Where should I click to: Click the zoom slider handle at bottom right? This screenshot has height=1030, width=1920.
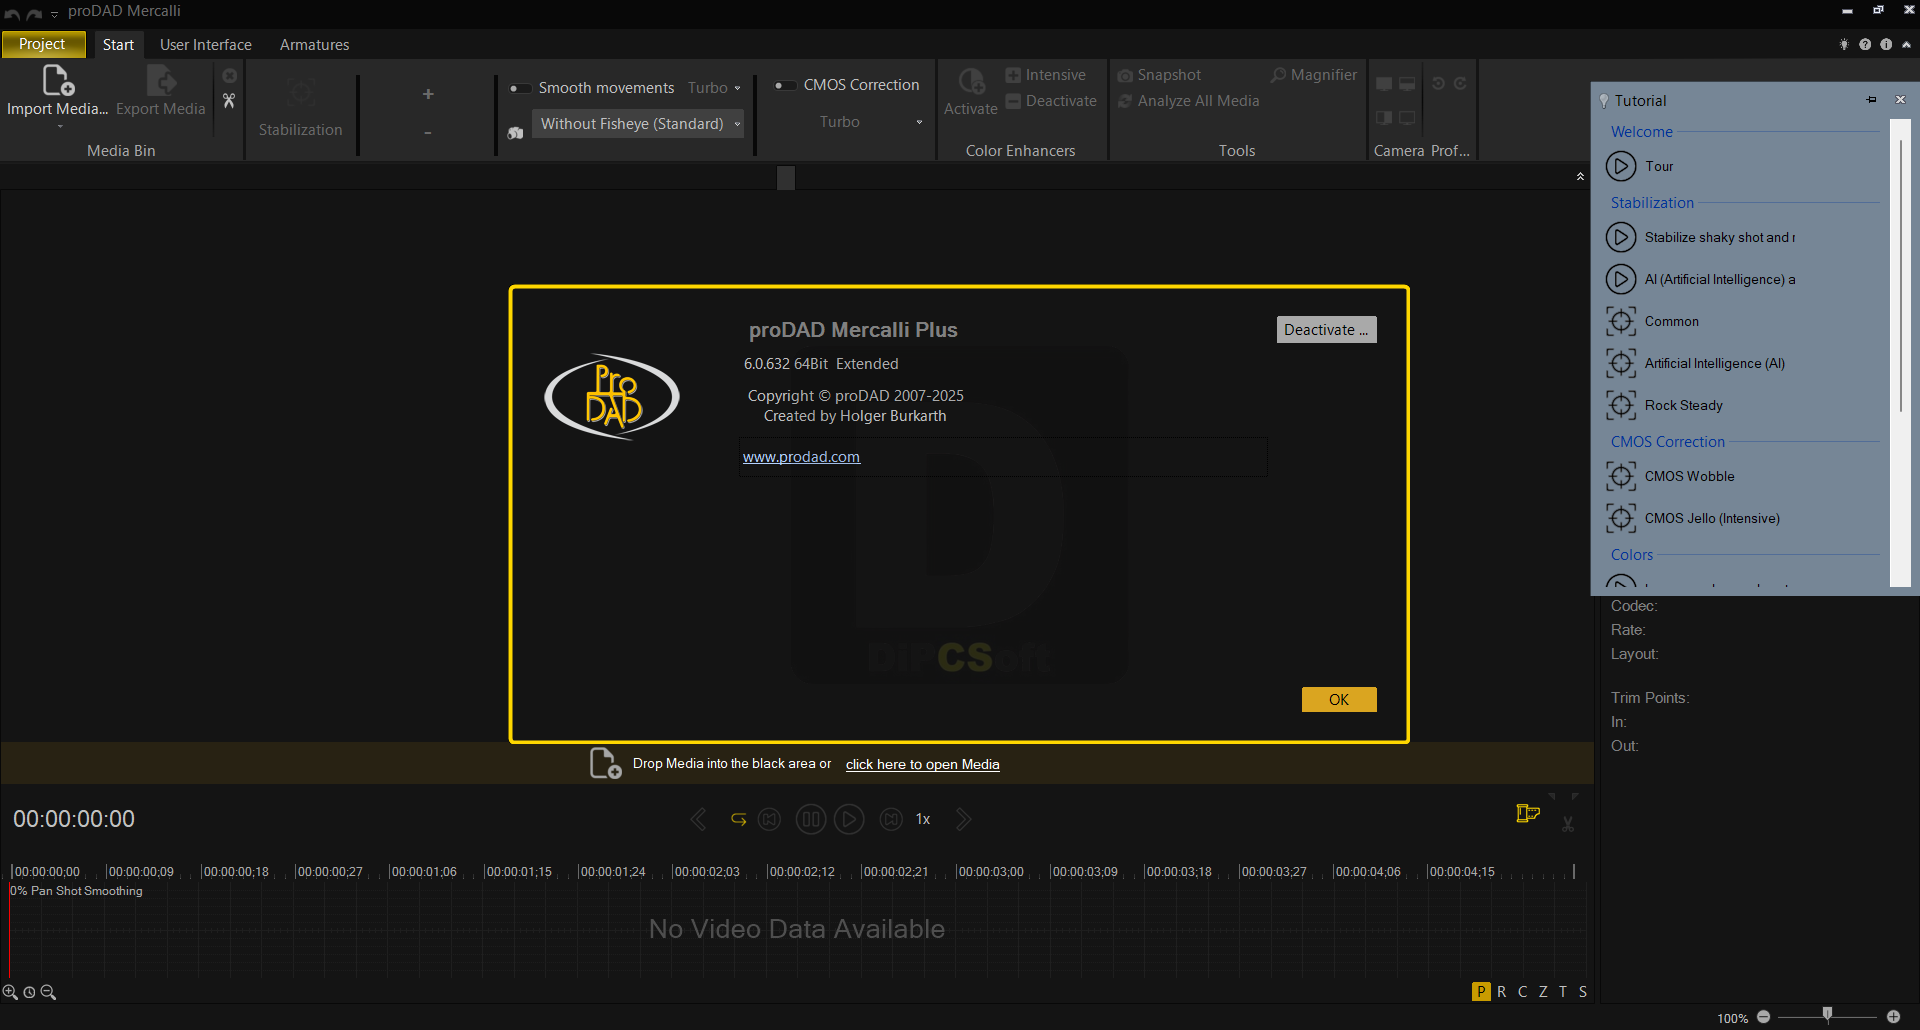(x=1827, y=1014)
